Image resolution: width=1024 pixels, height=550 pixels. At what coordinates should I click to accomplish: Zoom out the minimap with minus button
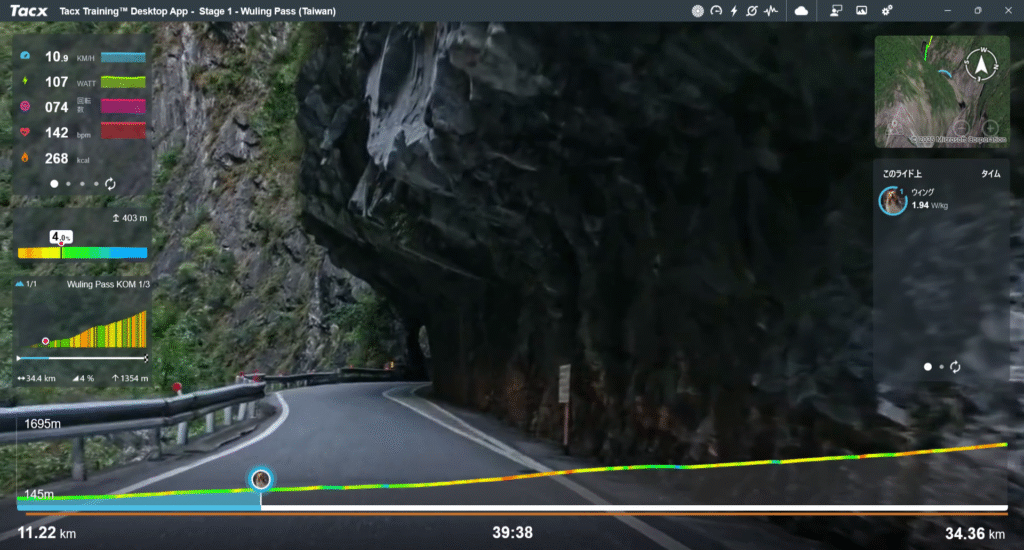[x=961, y=127]
